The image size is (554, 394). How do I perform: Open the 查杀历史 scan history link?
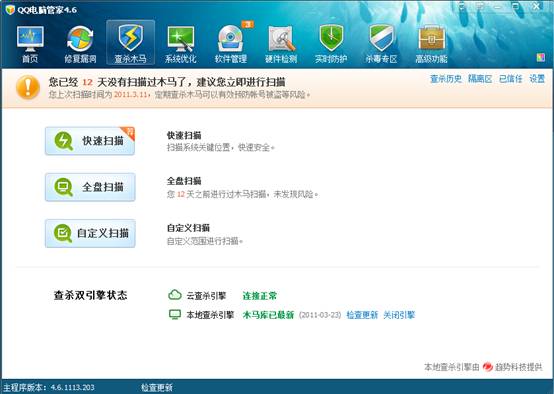click(446, 79)
